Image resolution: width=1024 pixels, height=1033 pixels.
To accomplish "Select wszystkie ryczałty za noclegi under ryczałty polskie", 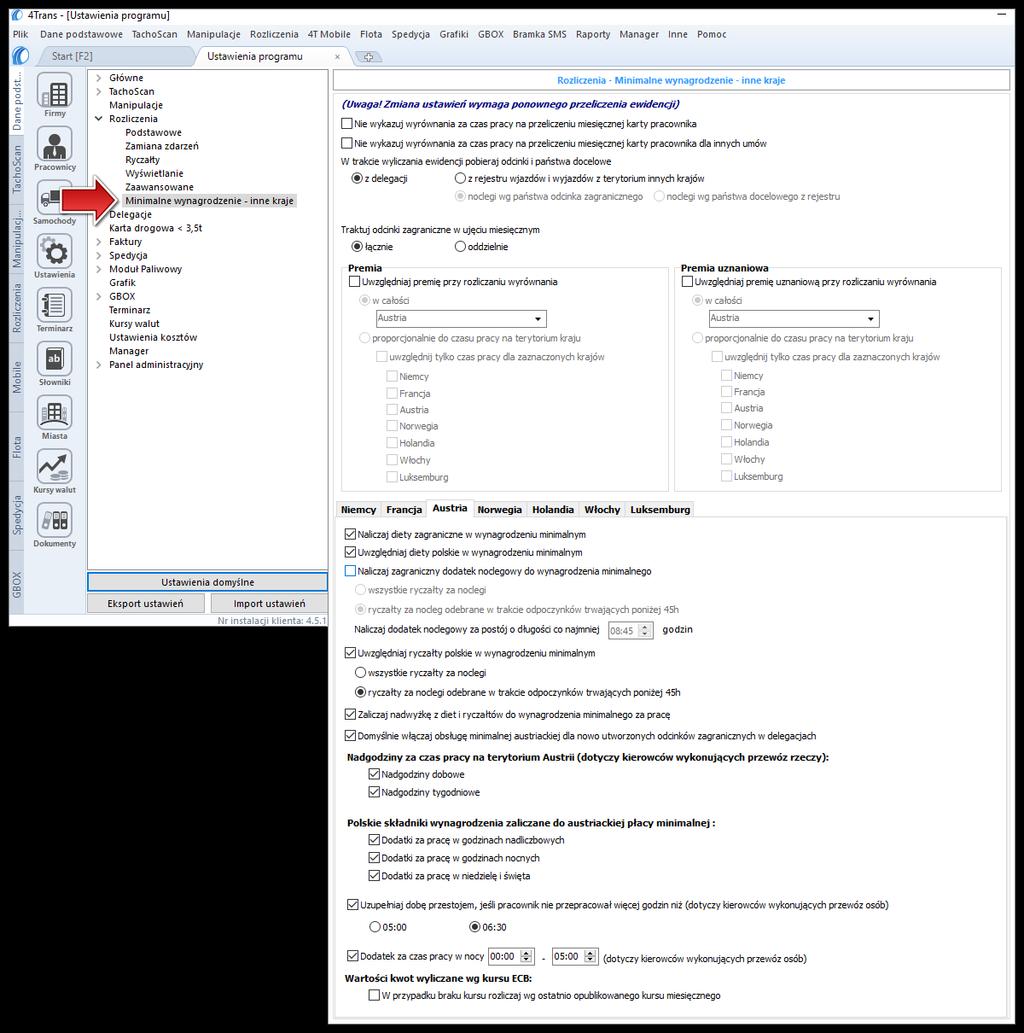I will tap(360, 673).
